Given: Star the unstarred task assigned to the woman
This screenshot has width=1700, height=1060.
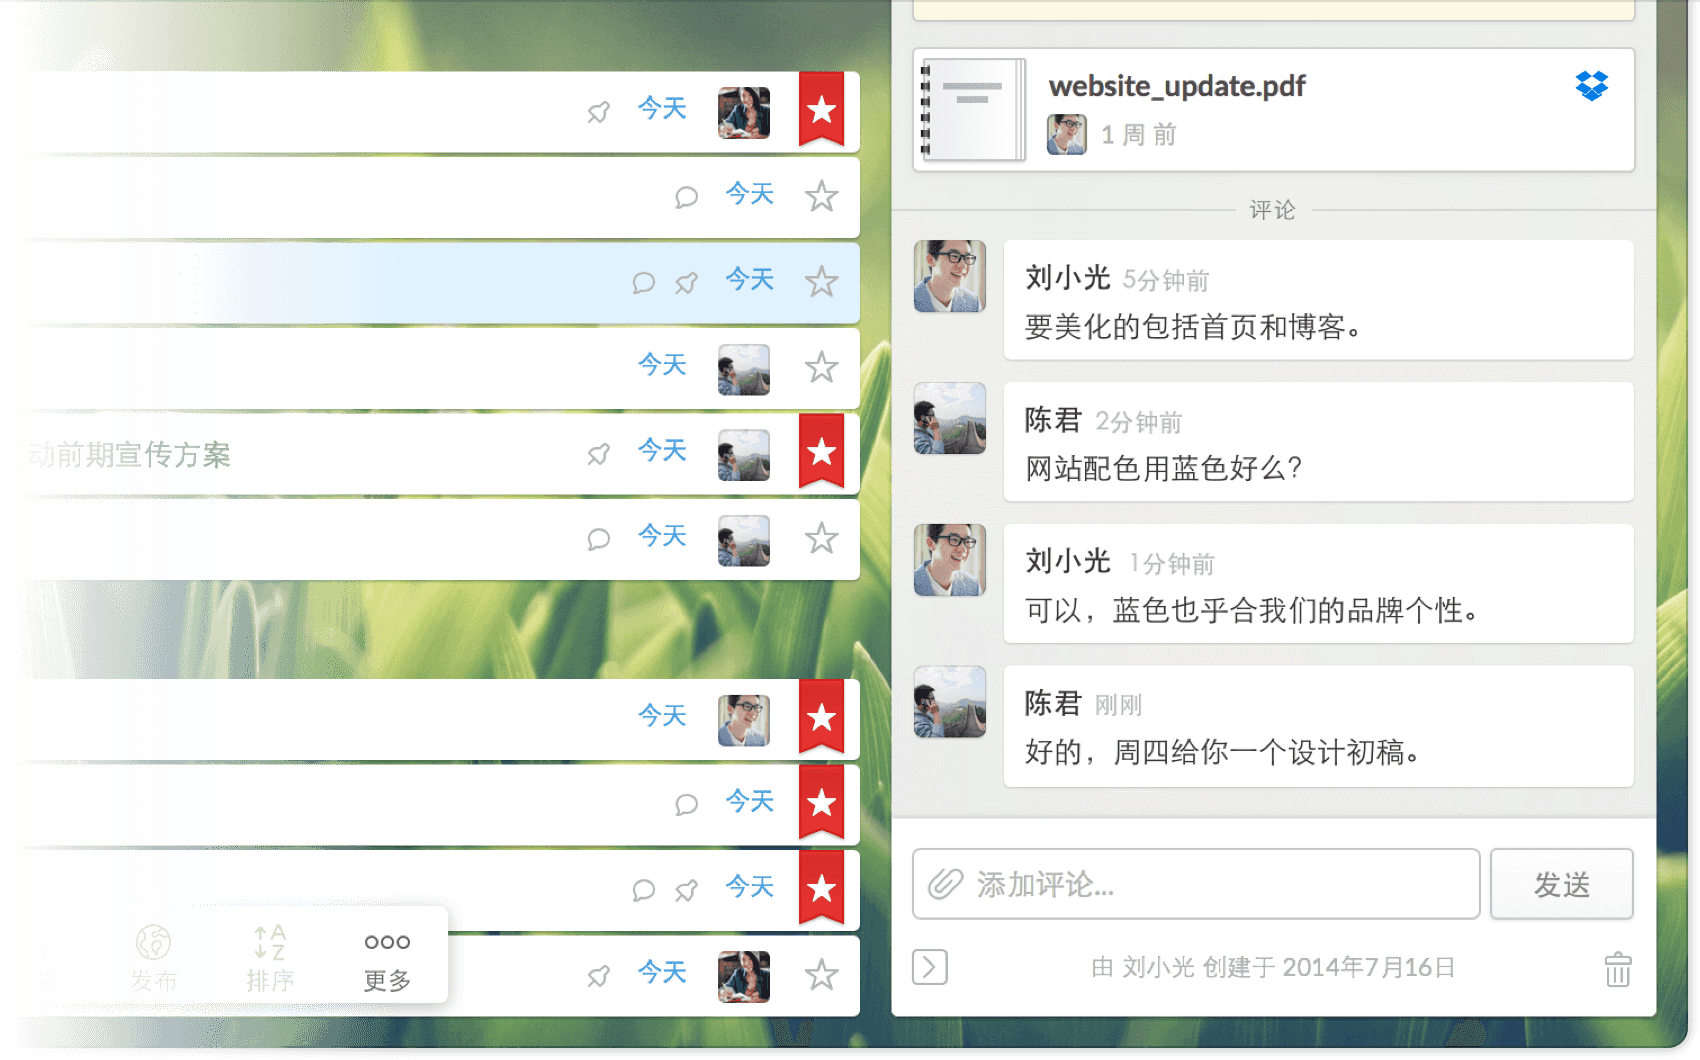Looking at the screenshot, I should 822,974.
